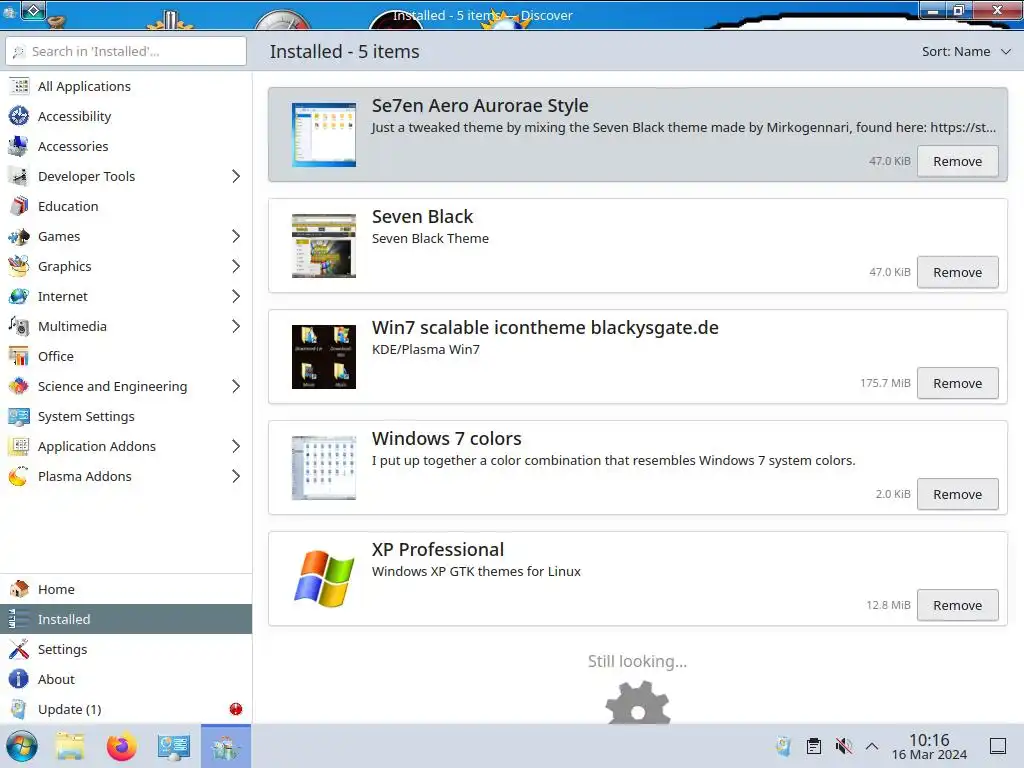Screen dimensions: 1024x768
Task: Expand the Internet category chevron
Action: click(x=236, y=296)
